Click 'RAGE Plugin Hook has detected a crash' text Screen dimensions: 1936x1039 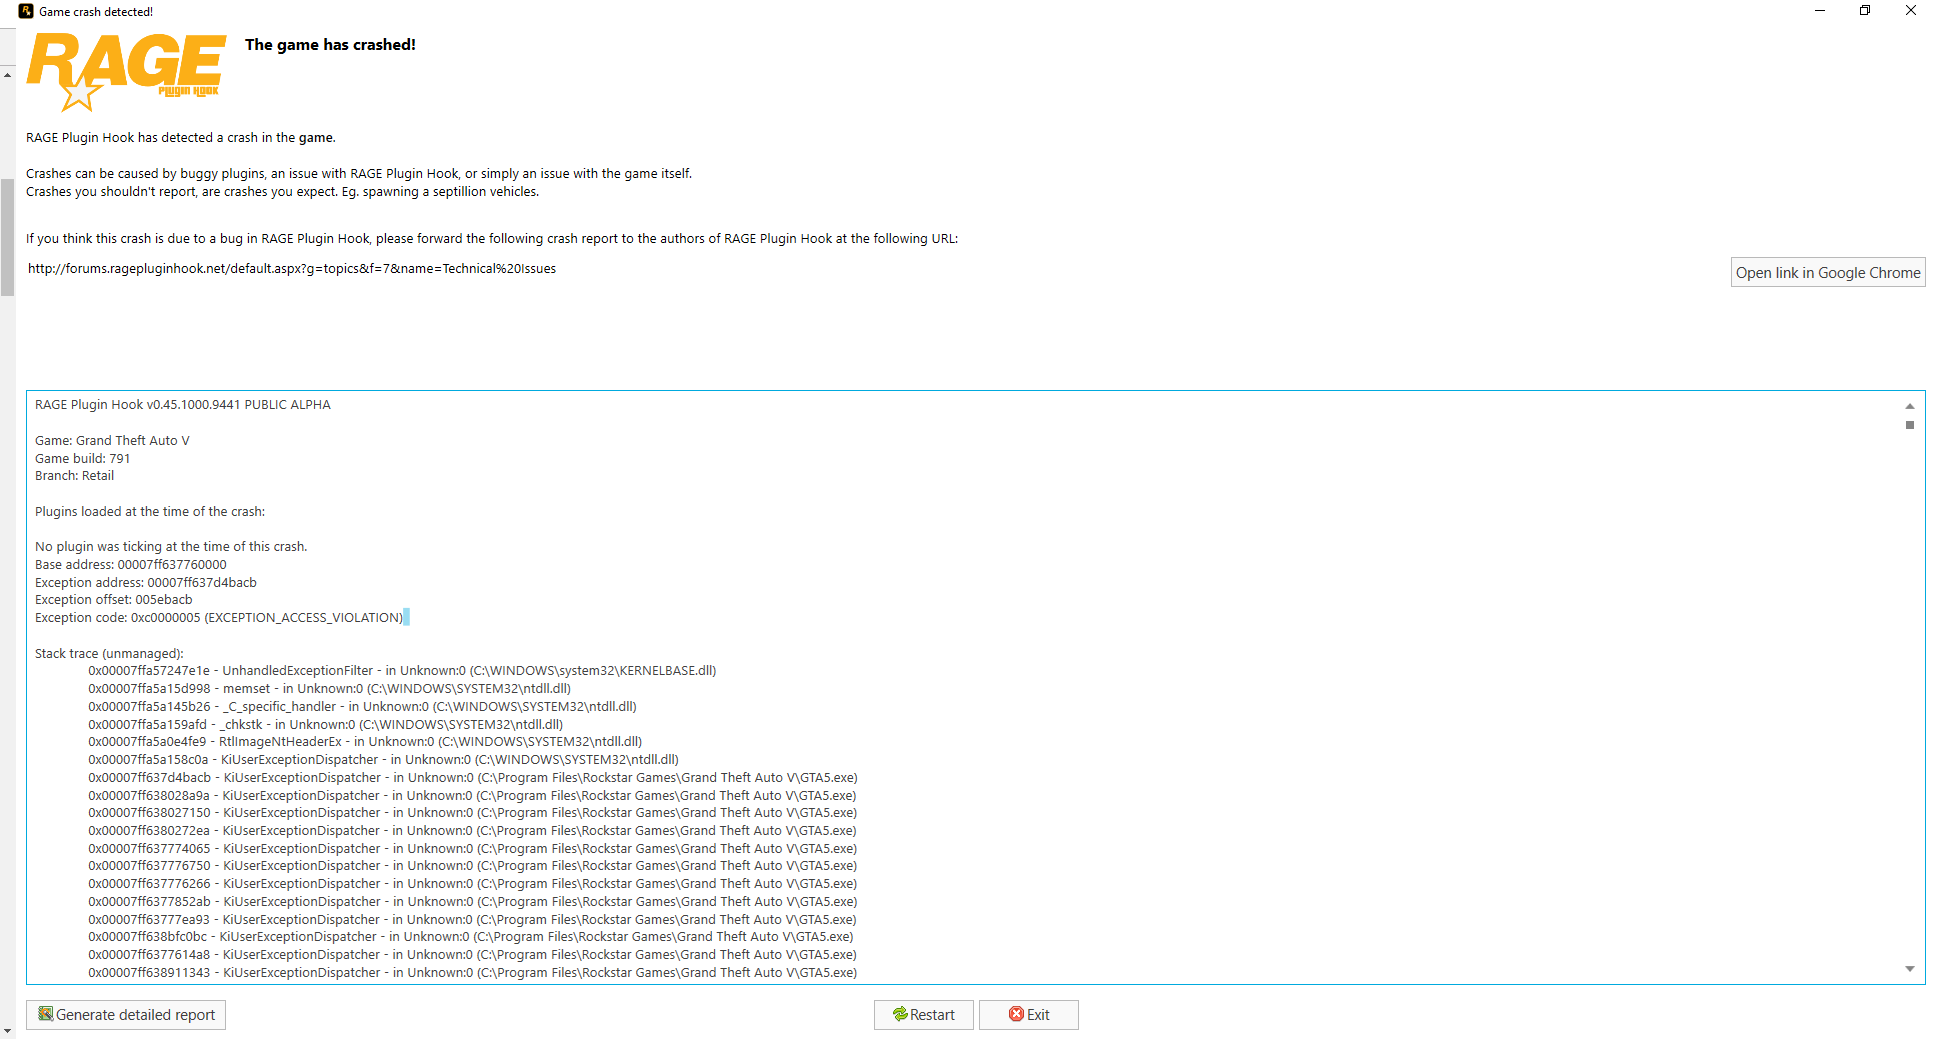[181, 138]
